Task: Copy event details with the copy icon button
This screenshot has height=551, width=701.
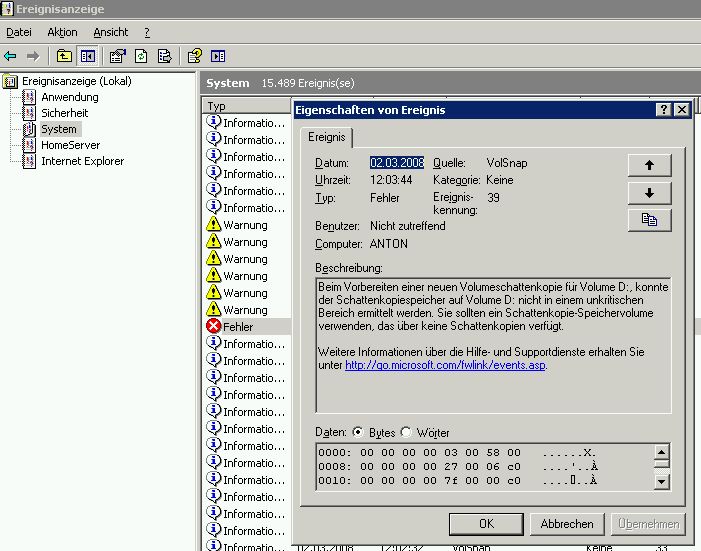Action: pyautogui.click(x=649, y=220)
